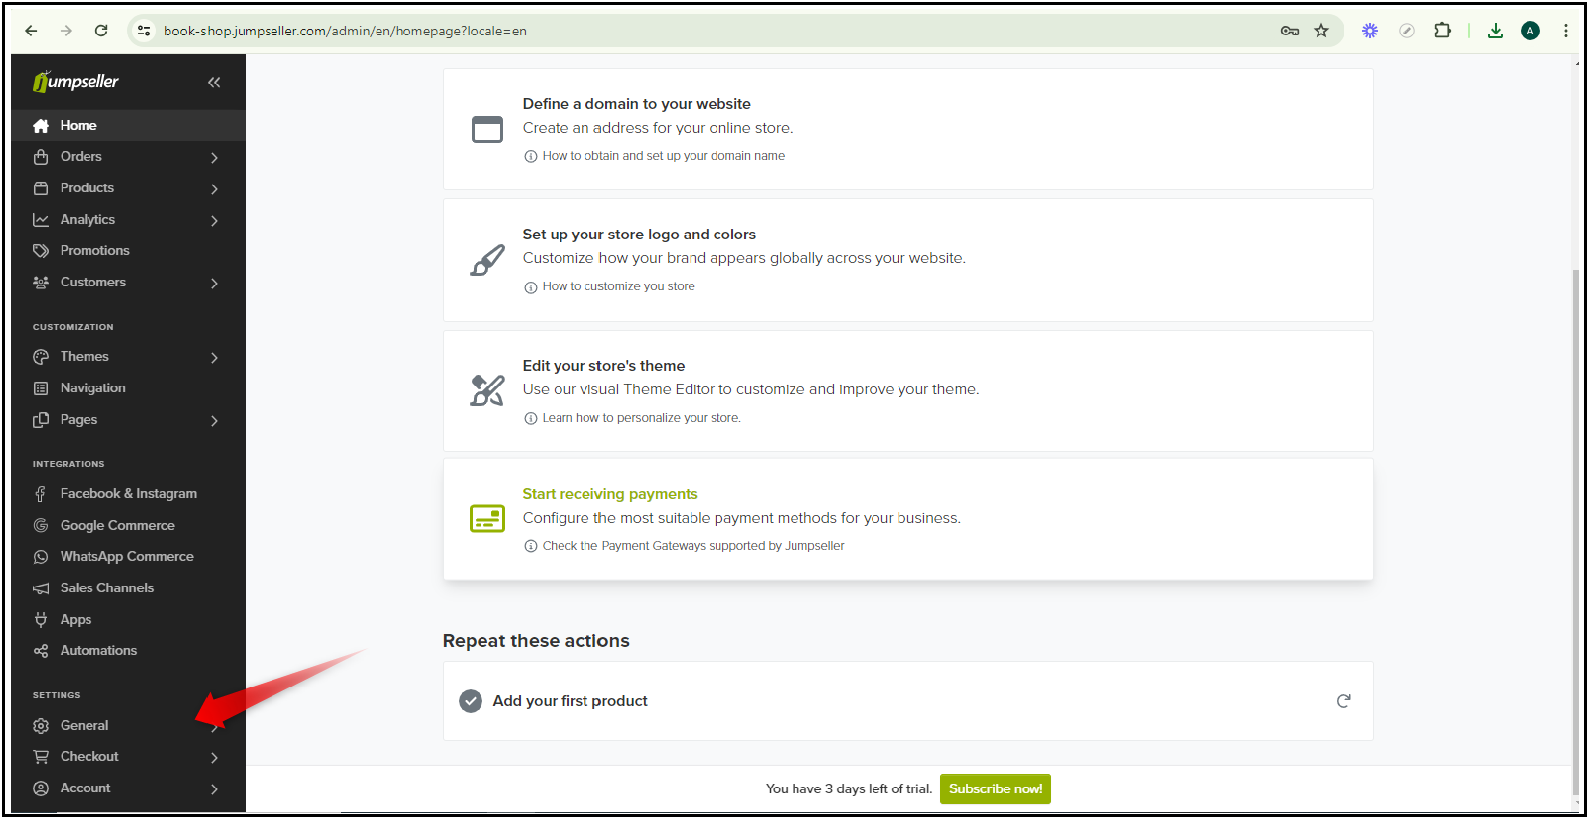1589x820 pixels.
Task: Click the Start receiving payments heading
Action: point(610,494)
